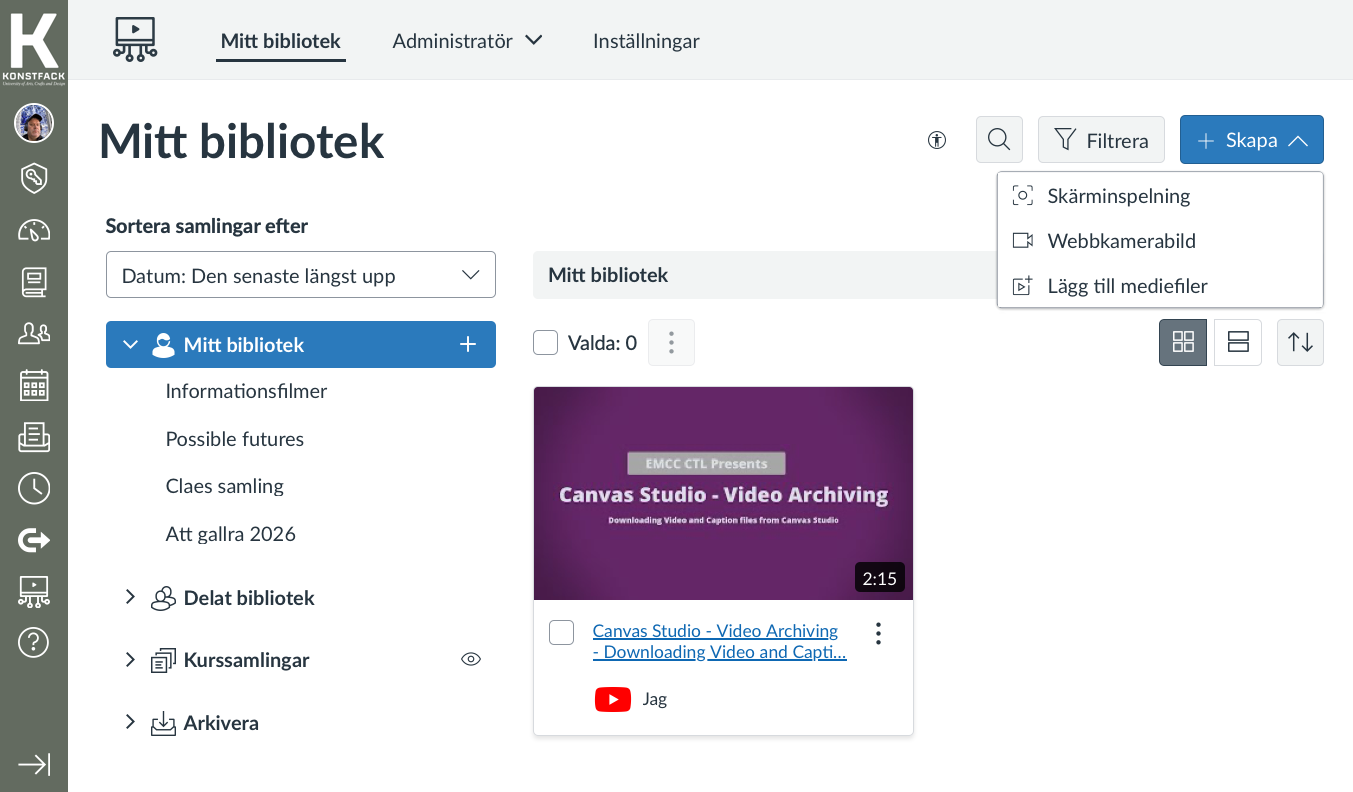Open Courses book icon in sidebar
Viewport: 1353px width, 792px height.
click(x=34, y=282)
